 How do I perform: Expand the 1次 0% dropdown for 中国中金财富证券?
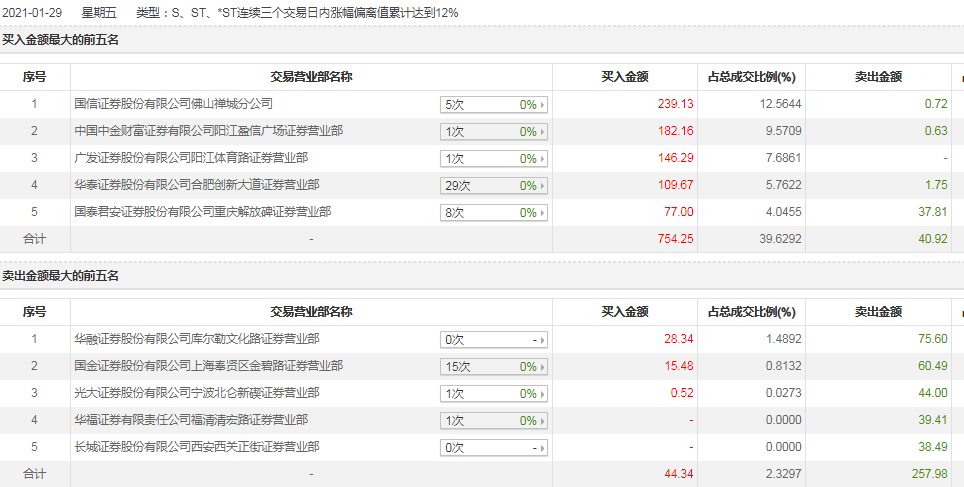pyautogui.click(x=494, y=132)
